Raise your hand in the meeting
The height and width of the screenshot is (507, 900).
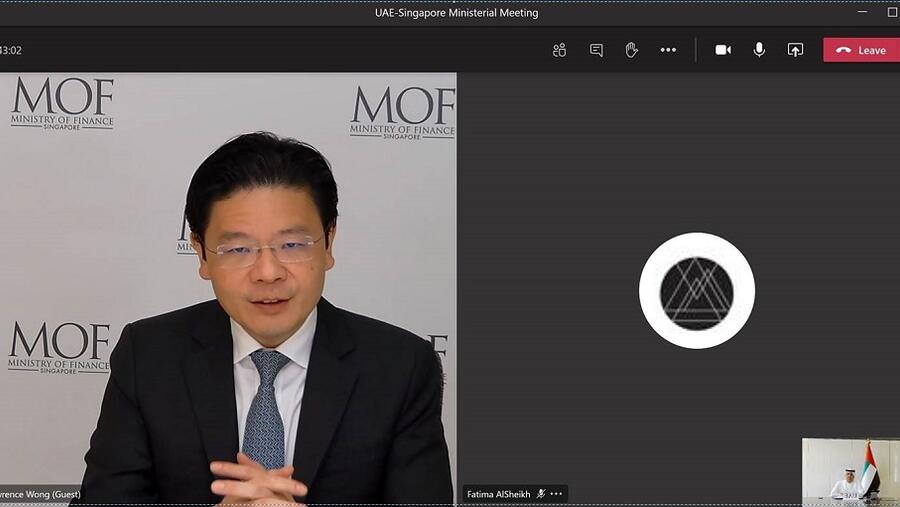tap(631, 50)
